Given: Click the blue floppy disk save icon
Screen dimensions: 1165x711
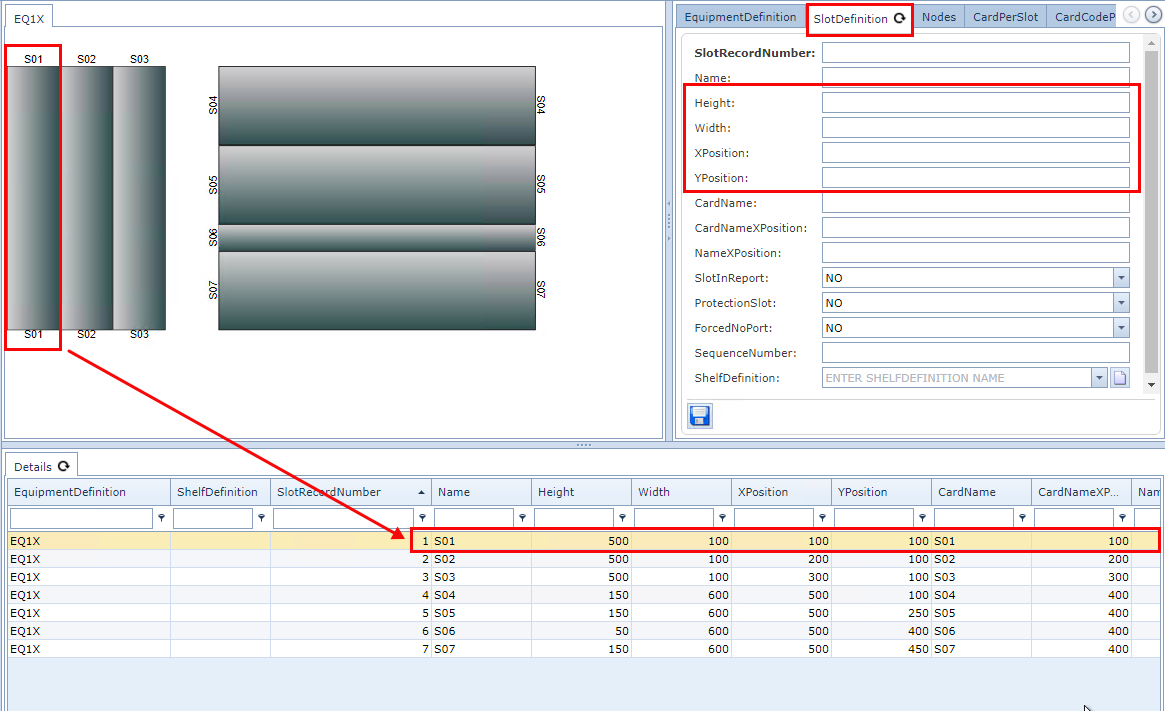Looking at the screenshot, I should pos(700,416).
